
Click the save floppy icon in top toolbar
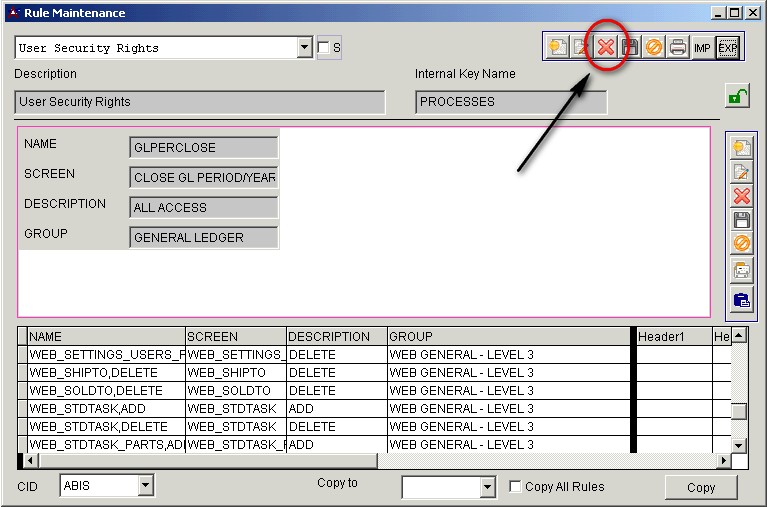tap(630, 47)
